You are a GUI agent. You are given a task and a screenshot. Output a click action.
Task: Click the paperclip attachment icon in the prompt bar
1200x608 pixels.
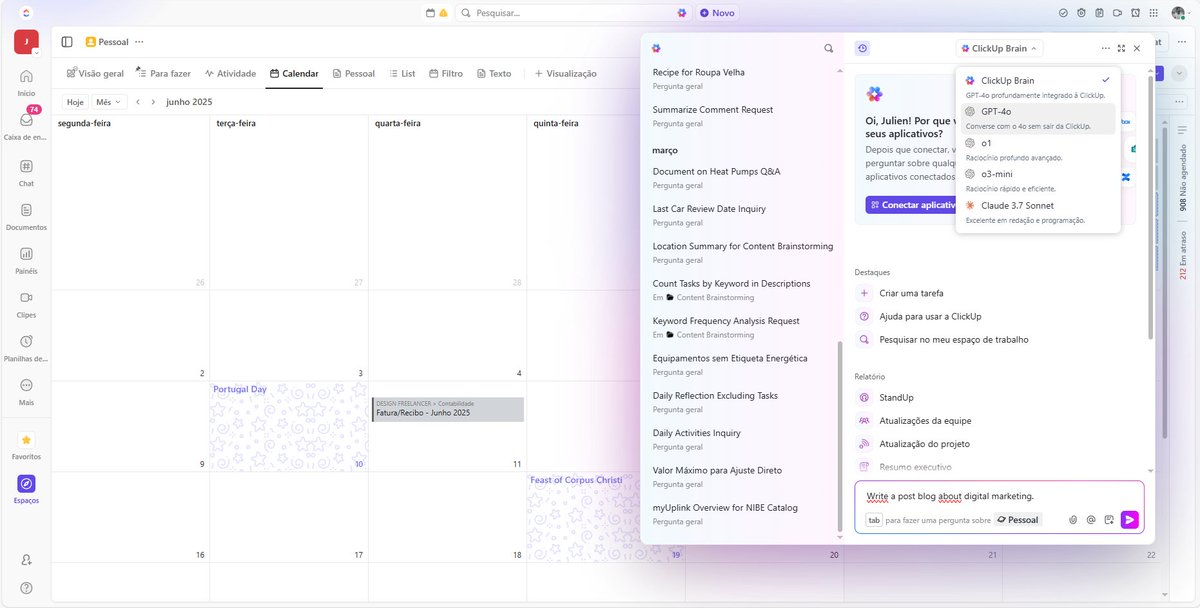[1072, 519]
